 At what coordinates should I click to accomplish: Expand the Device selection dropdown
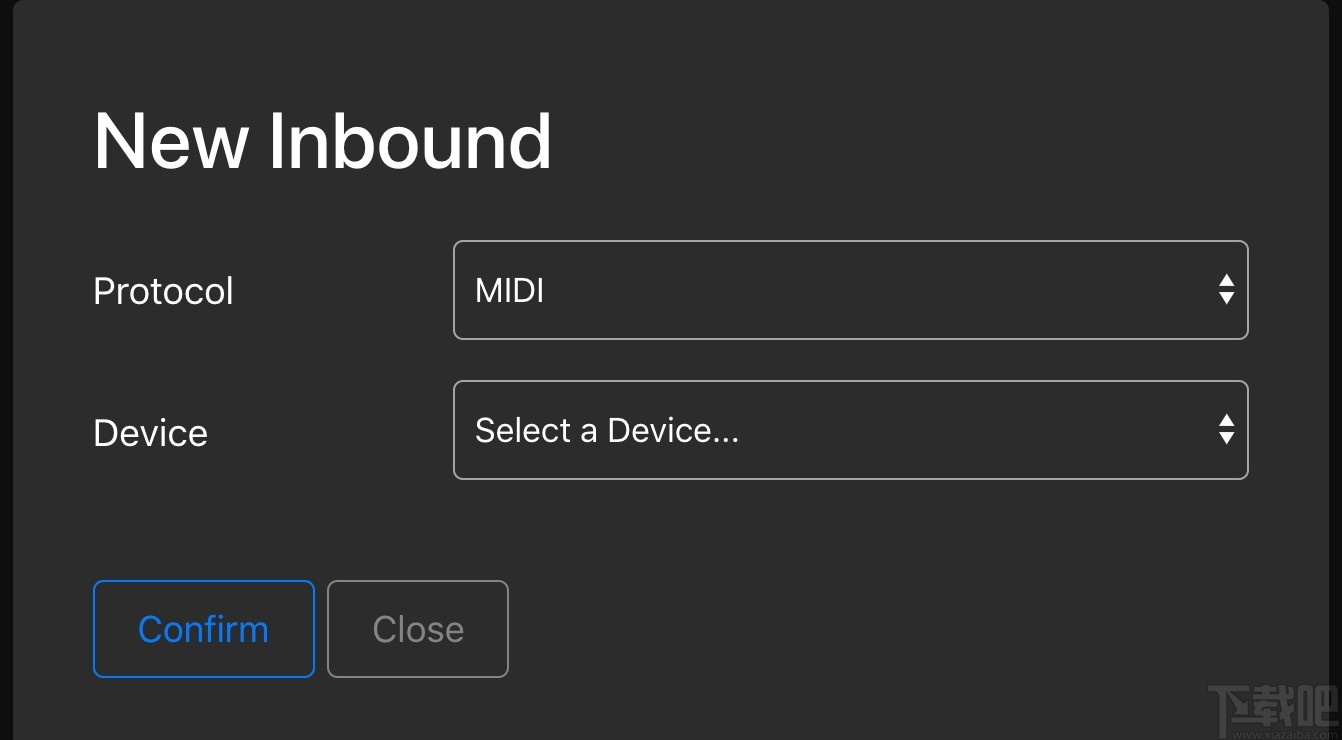point(850,430)
